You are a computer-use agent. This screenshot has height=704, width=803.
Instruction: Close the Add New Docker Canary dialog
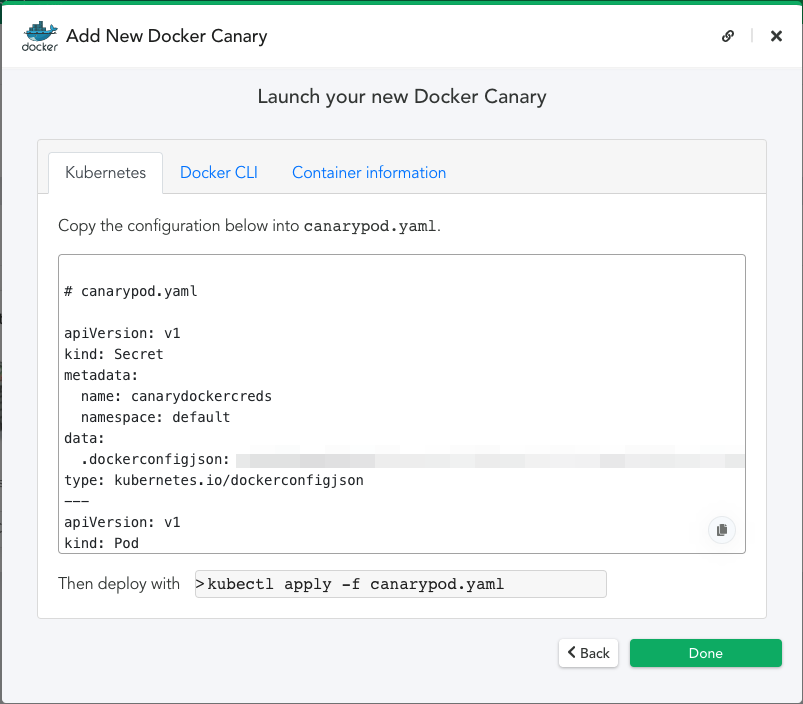pos(776,36)
